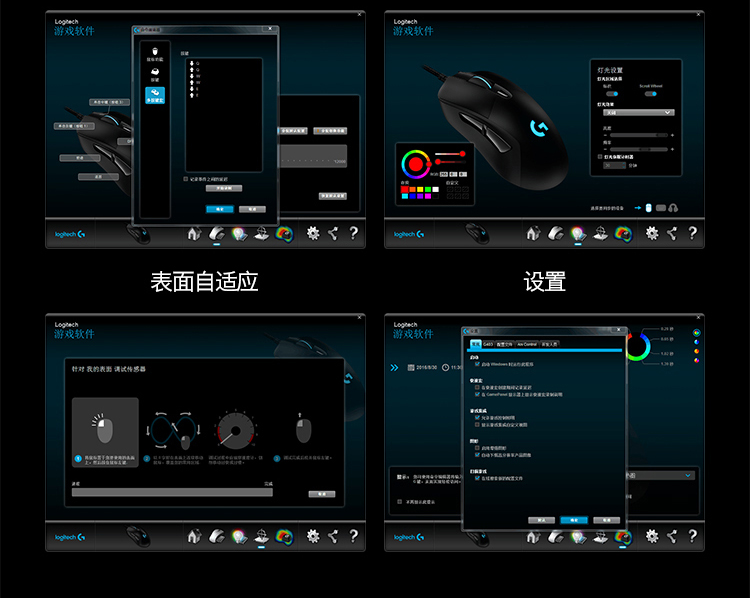Click mouse thumbnail arrow in surface tuning bar
The height and width of the screenshot is (598, 750).
pos(138,536)
